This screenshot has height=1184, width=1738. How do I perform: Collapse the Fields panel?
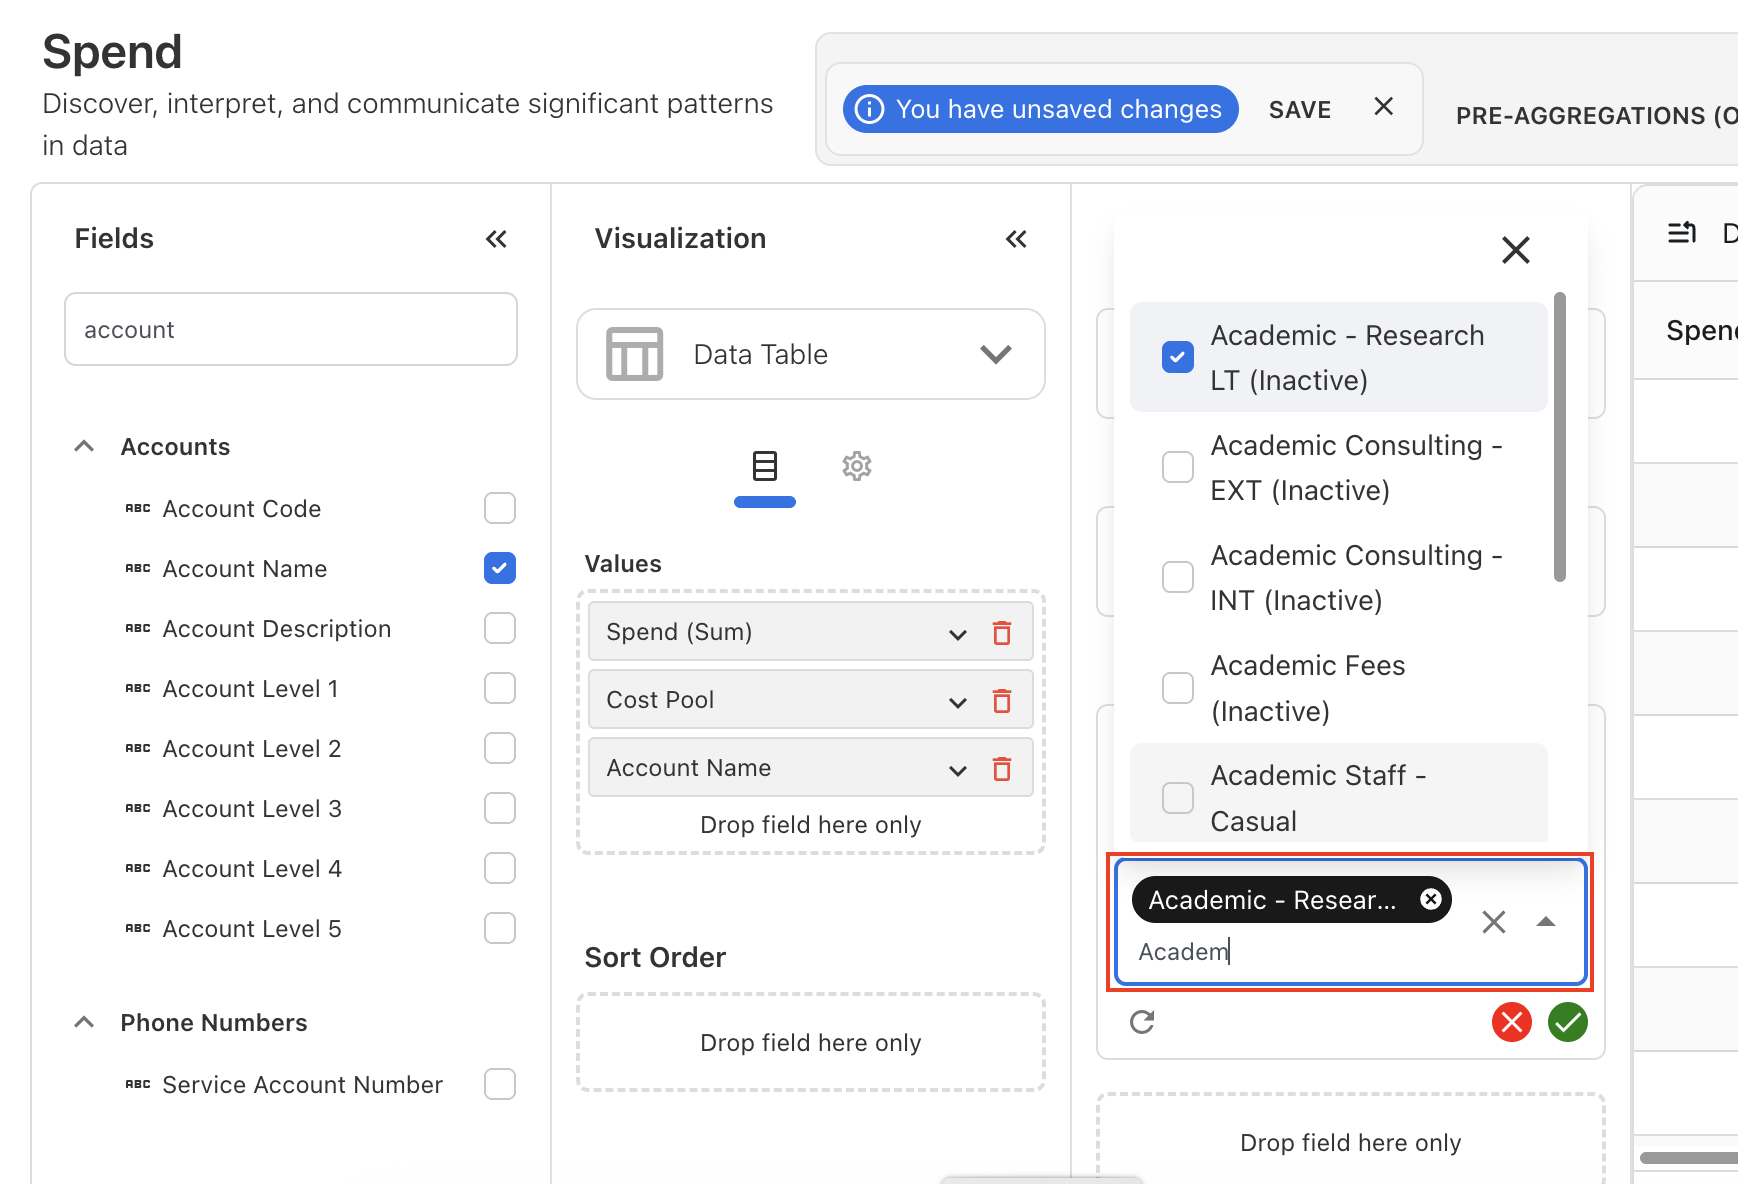click(497, 238)
